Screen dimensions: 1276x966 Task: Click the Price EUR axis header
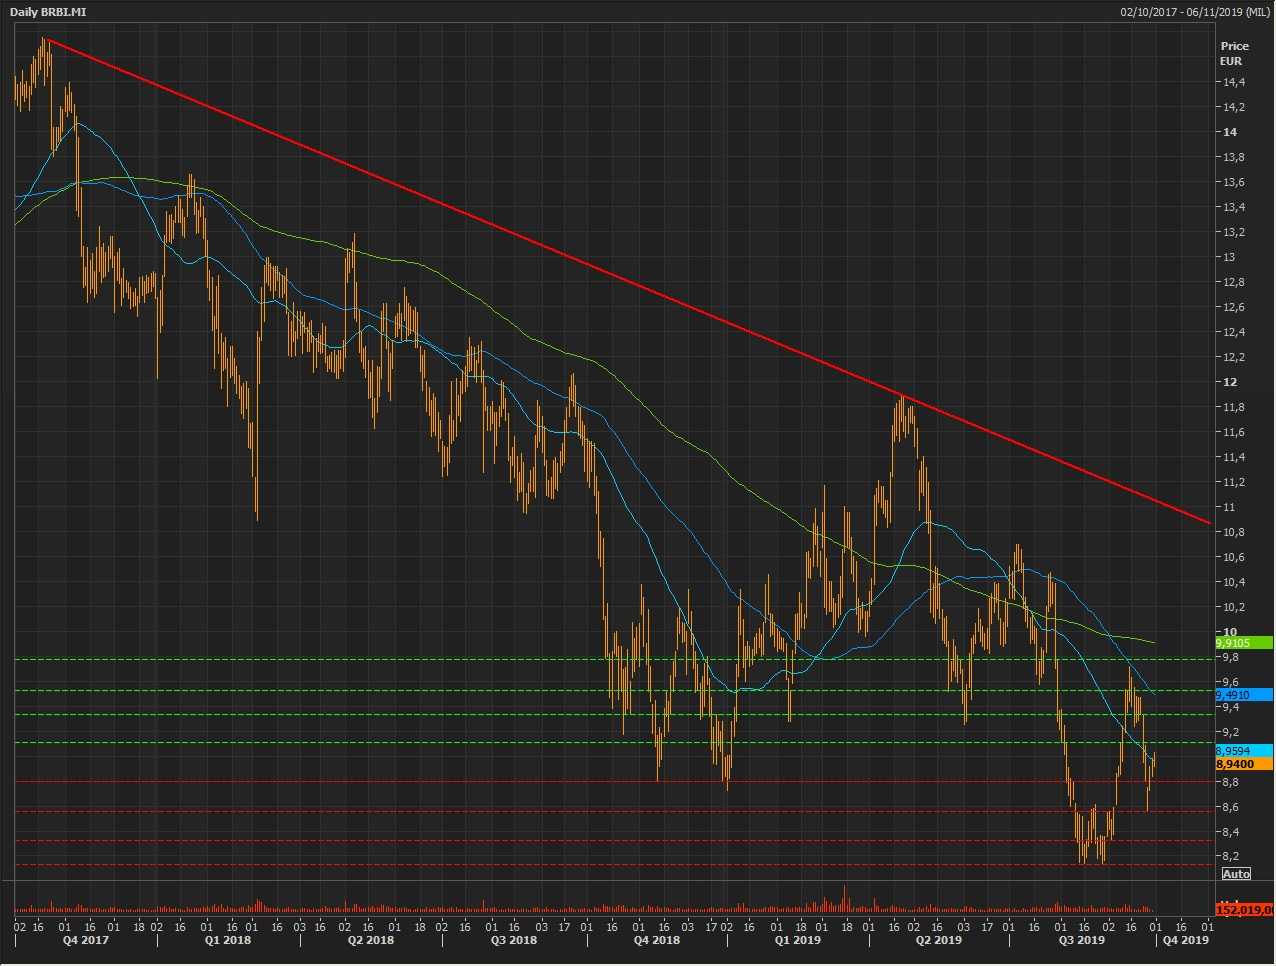point(1234,53)
